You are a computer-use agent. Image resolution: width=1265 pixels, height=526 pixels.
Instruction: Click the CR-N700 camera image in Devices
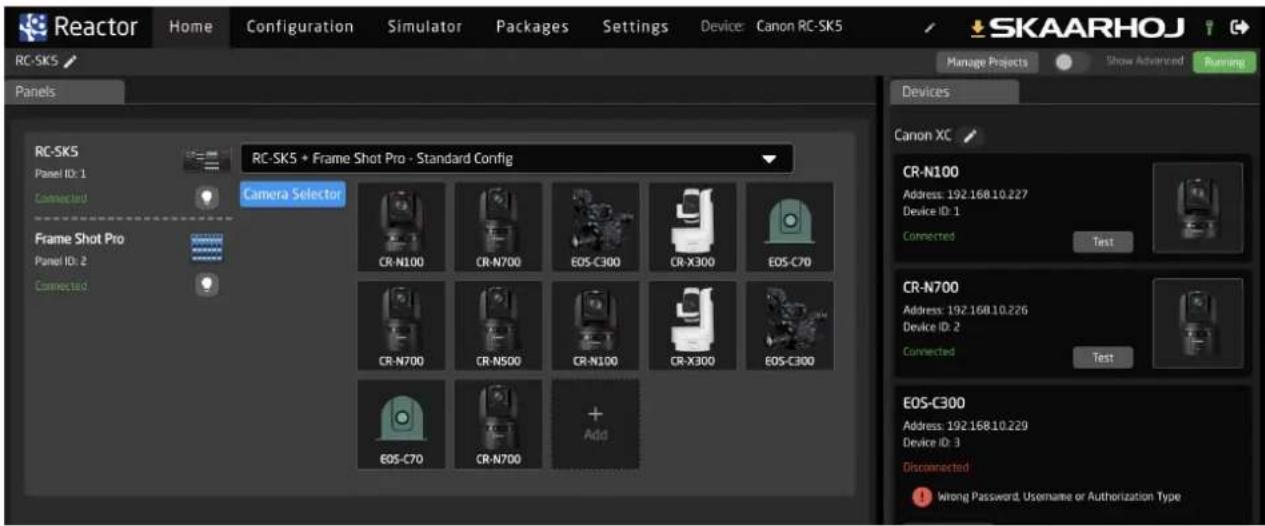pyautogui.click(x=1198, y=323)
